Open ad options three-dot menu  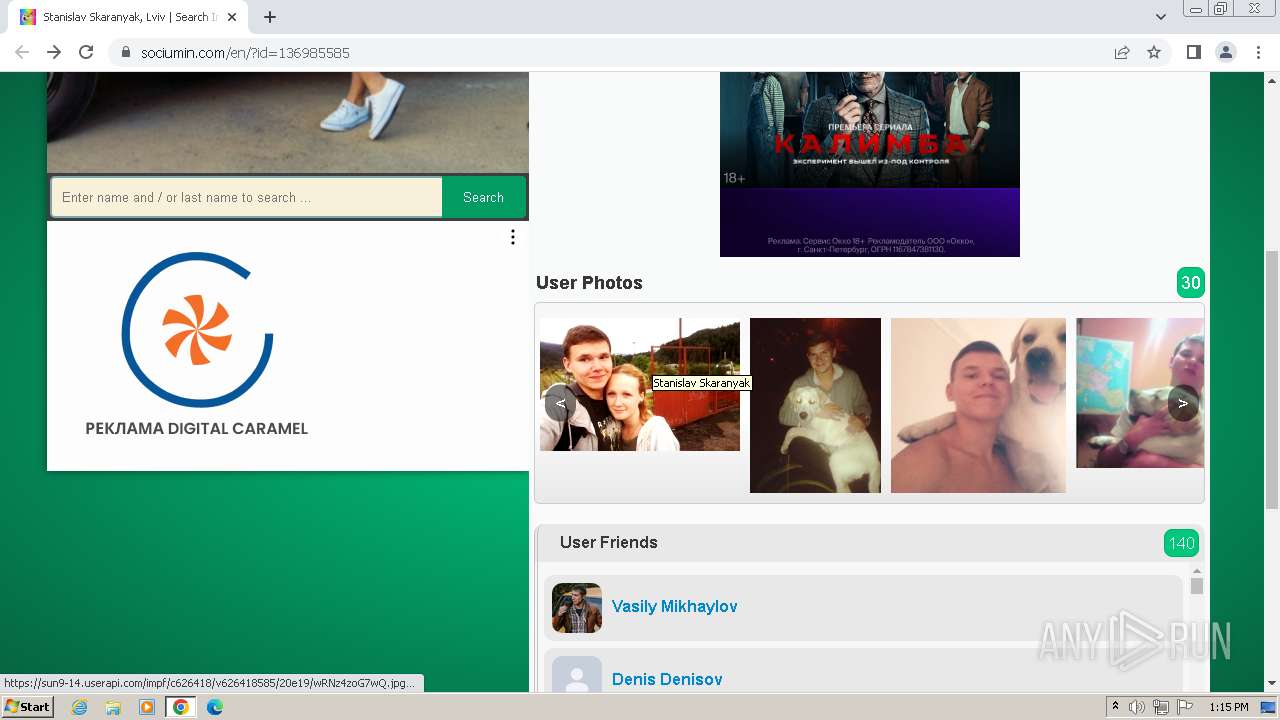click(x=513, y=237)
